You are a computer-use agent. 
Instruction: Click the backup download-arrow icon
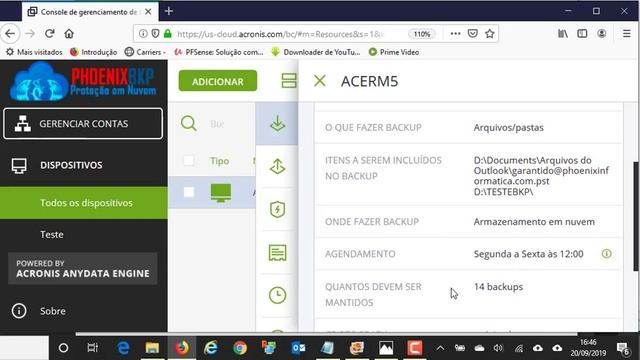[277, 123]
